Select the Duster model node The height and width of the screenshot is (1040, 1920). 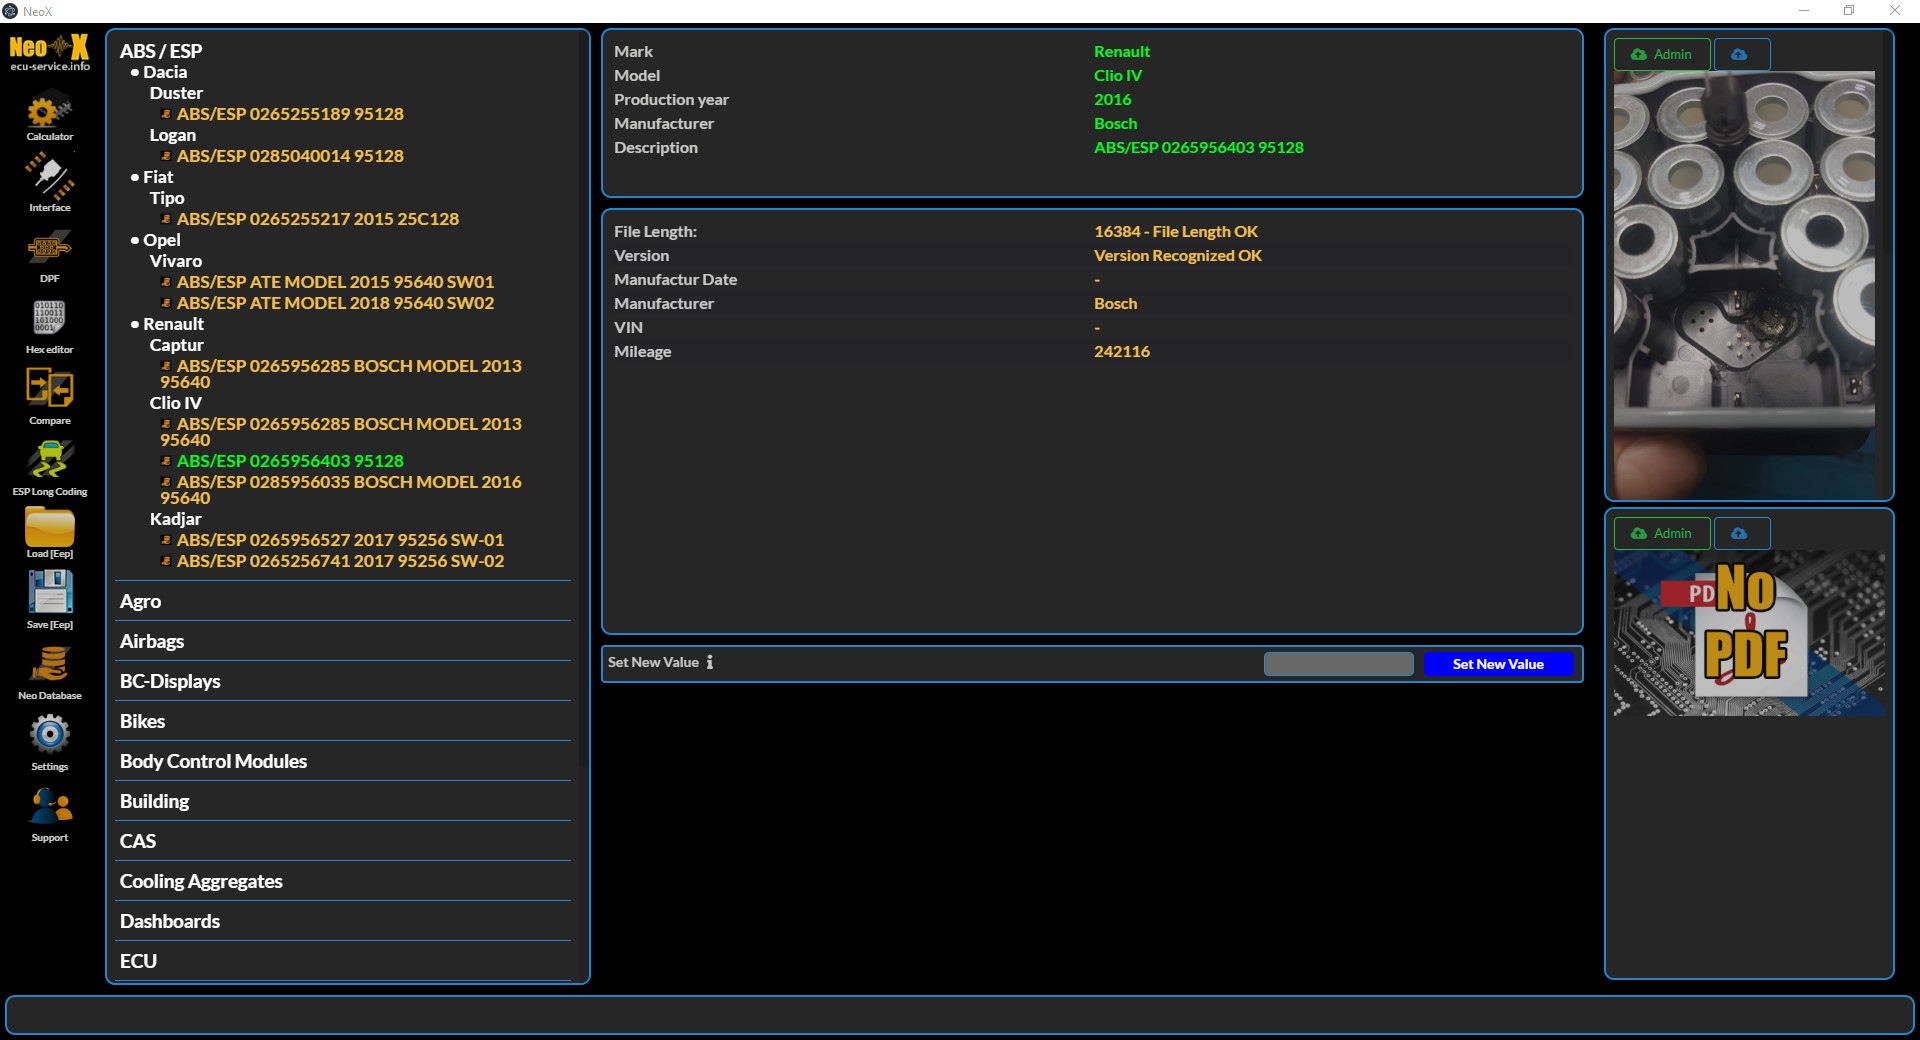(x=176, y=93)
